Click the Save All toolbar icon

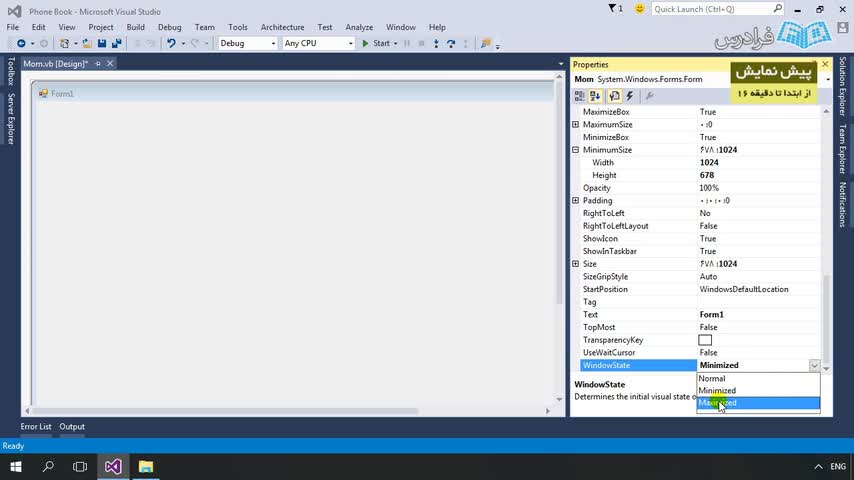coord(117,43)
